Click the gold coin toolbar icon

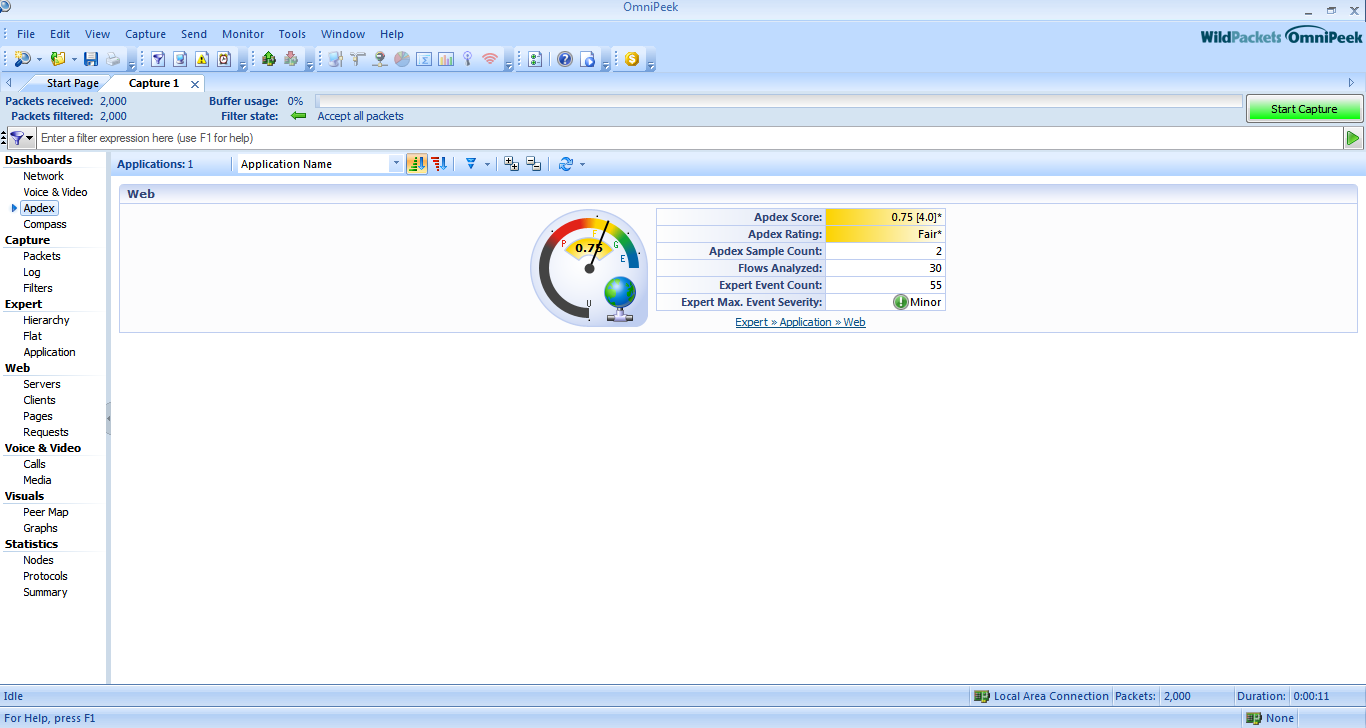tap(632, 59)
